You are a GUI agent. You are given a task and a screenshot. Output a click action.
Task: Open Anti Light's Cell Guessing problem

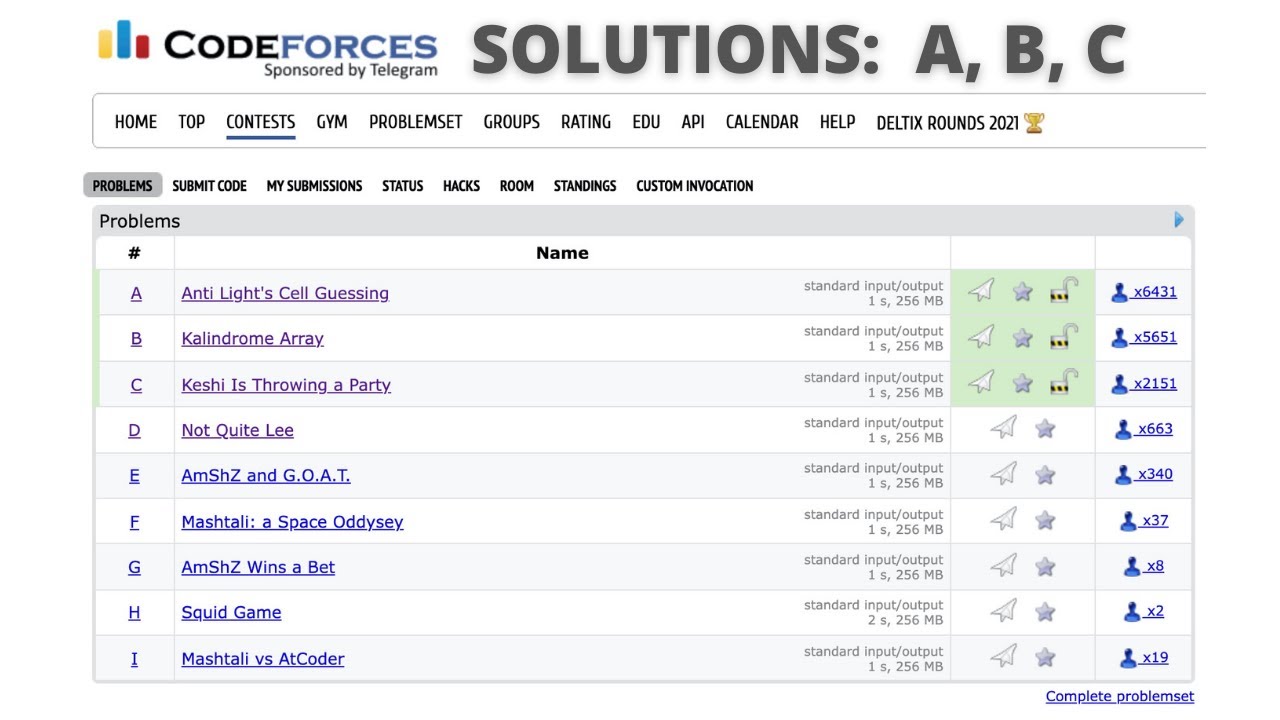pyautogui.click(x=285, y=293)
